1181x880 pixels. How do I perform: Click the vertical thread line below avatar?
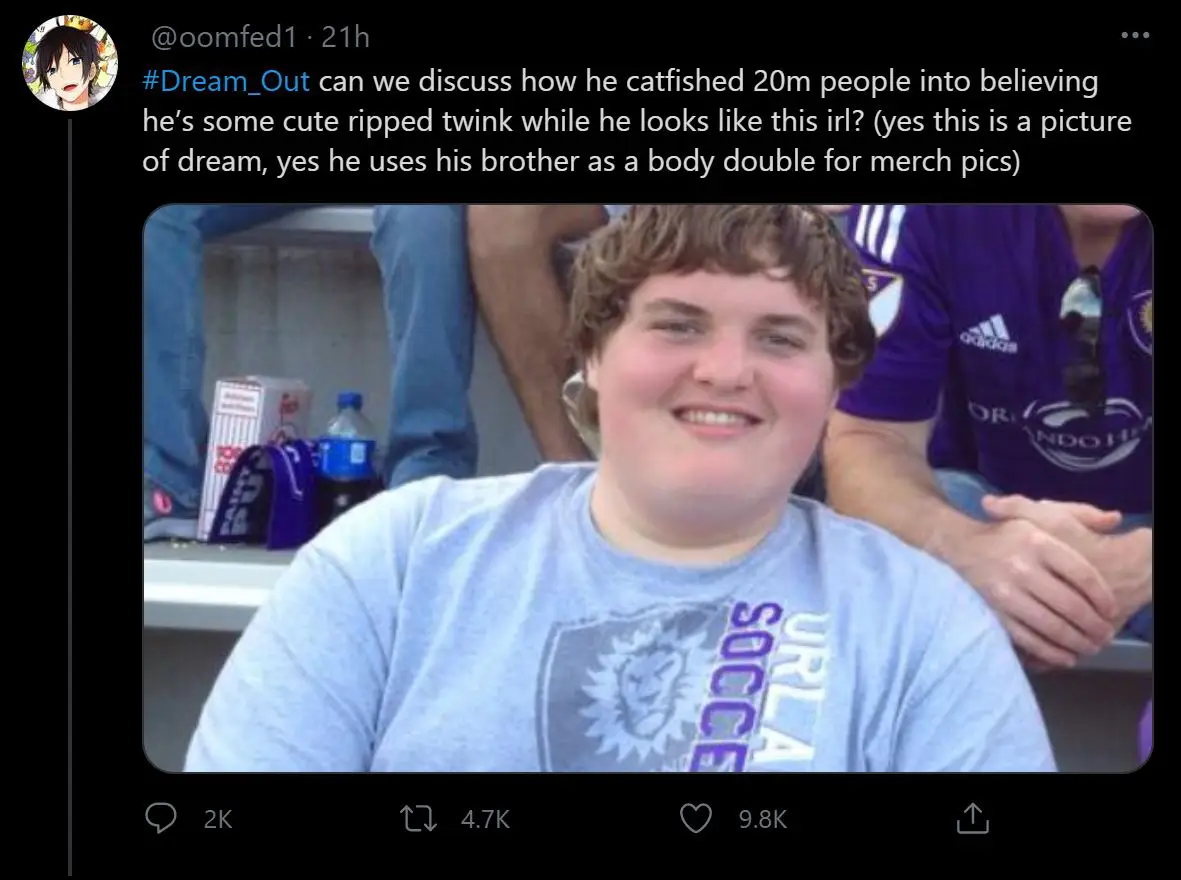point(70,500)
